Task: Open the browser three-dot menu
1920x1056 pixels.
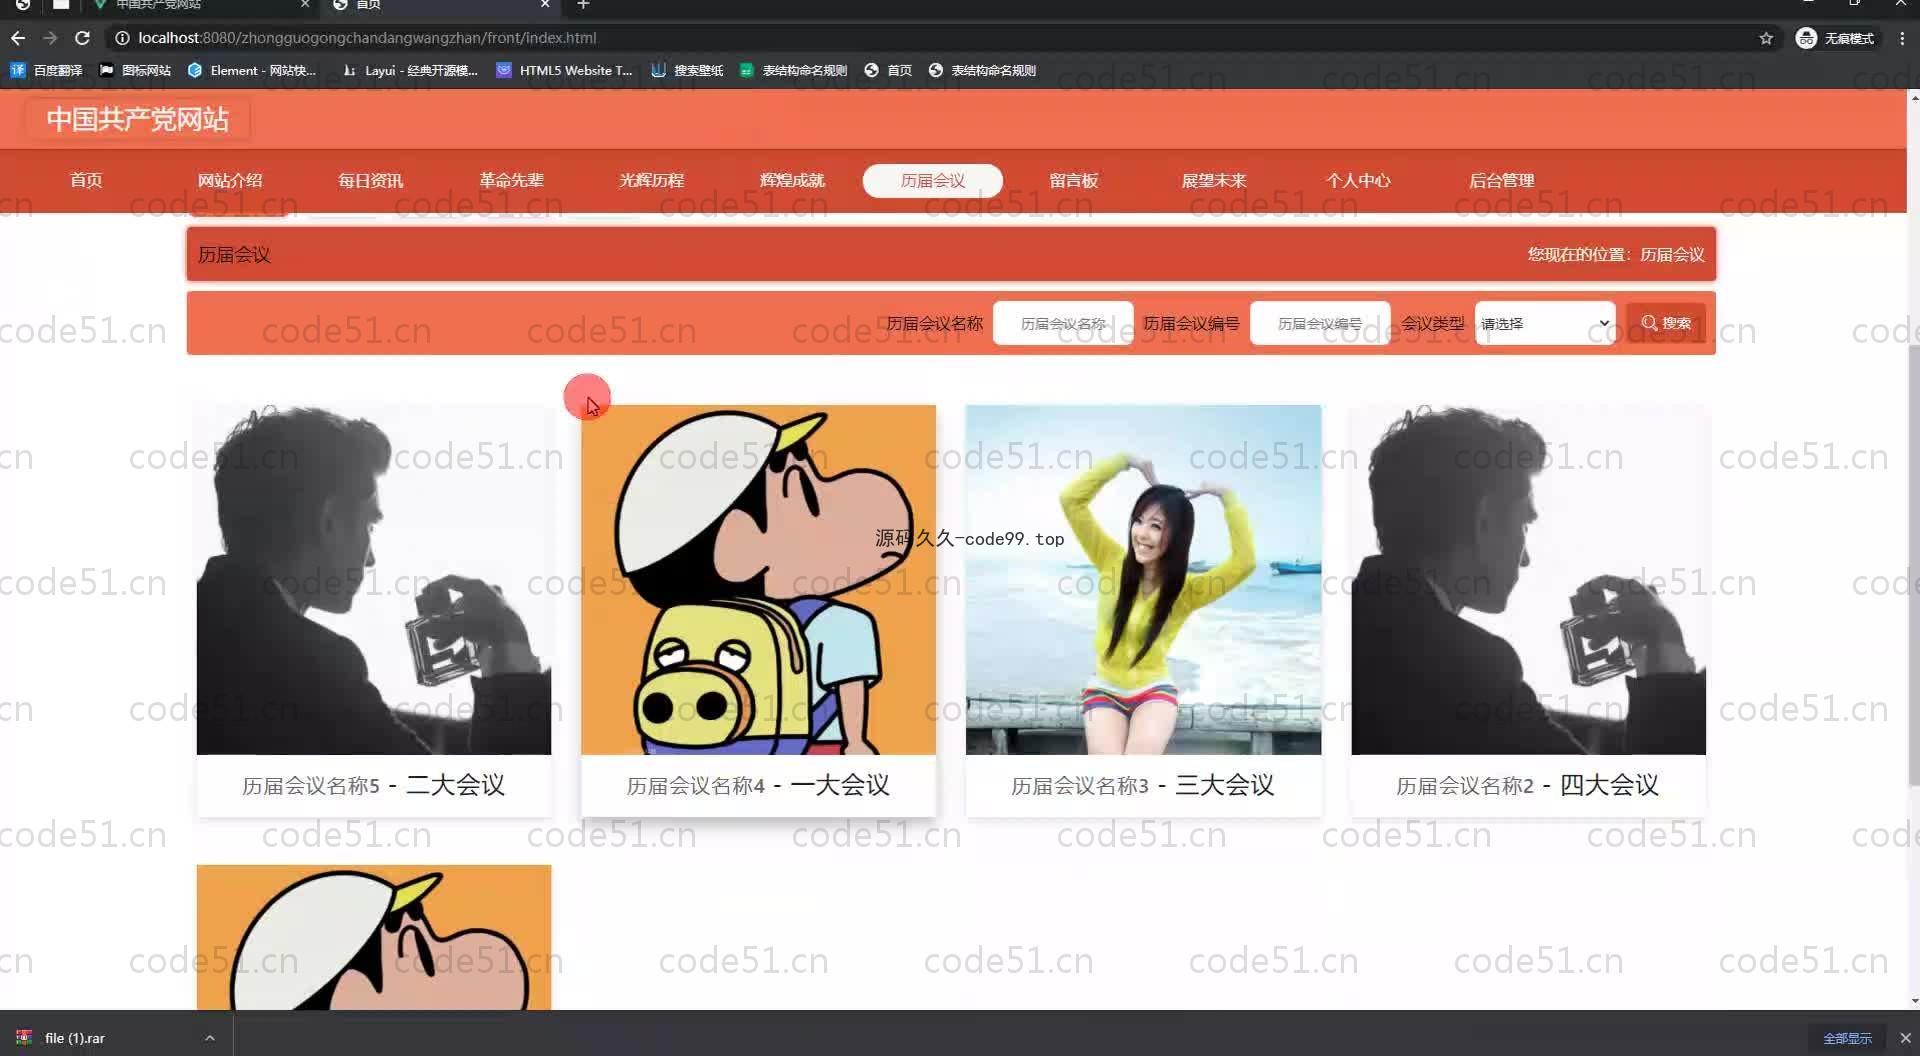Action: click(x=1902, y=38)
